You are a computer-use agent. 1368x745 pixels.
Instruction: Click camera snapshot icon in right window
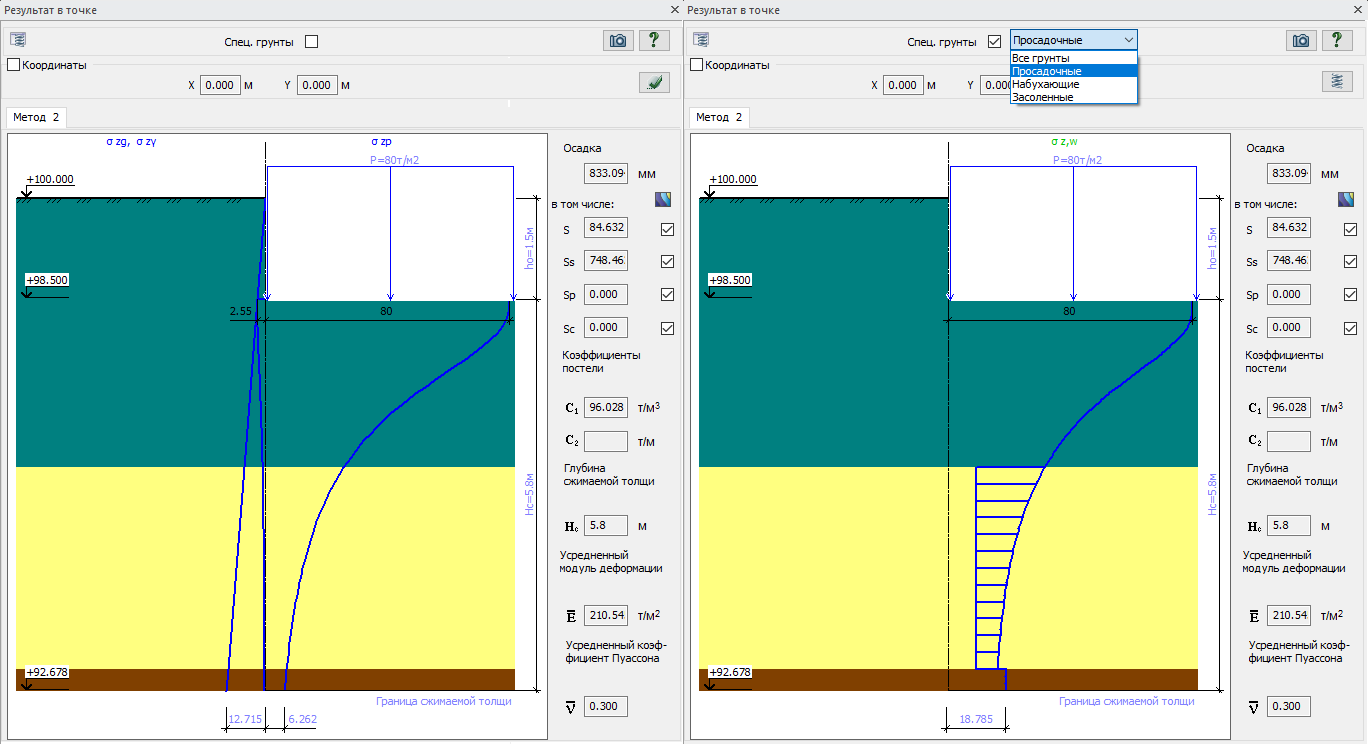[1301, 40]
